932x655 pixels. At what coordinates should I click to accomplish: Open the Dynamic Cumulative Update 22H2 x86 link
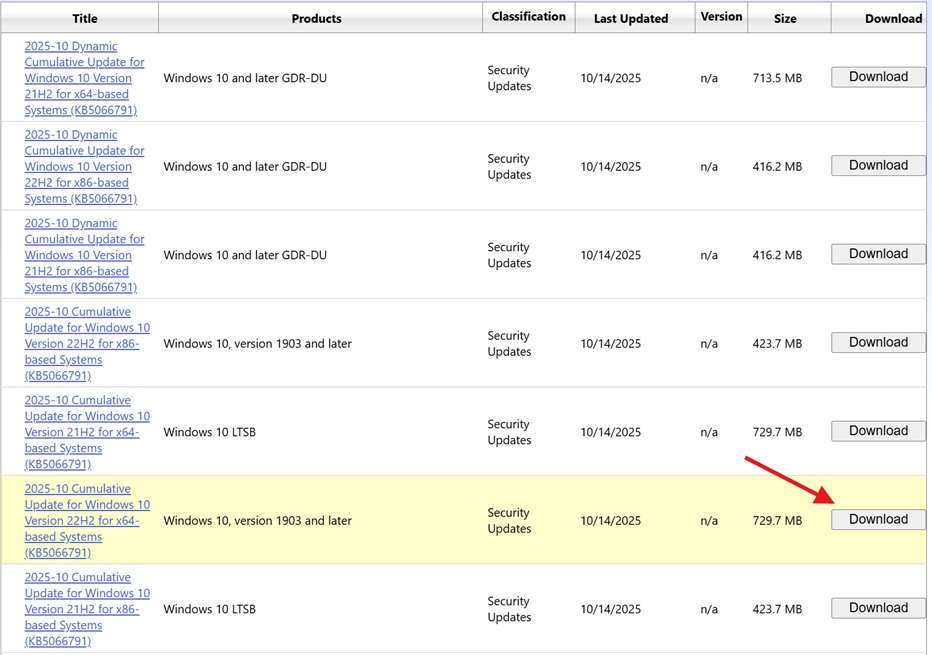pyautogui.click(x=84, y=166)
